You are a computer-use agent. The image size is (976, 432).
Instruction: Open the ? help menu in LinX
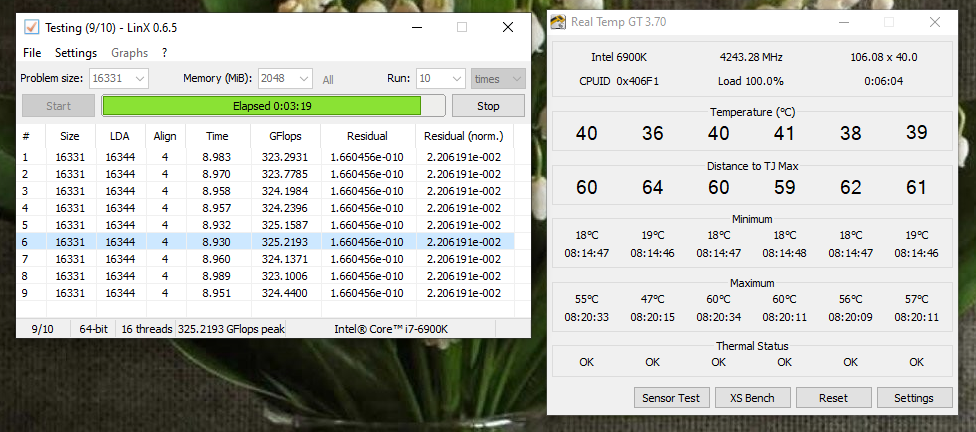164,53
